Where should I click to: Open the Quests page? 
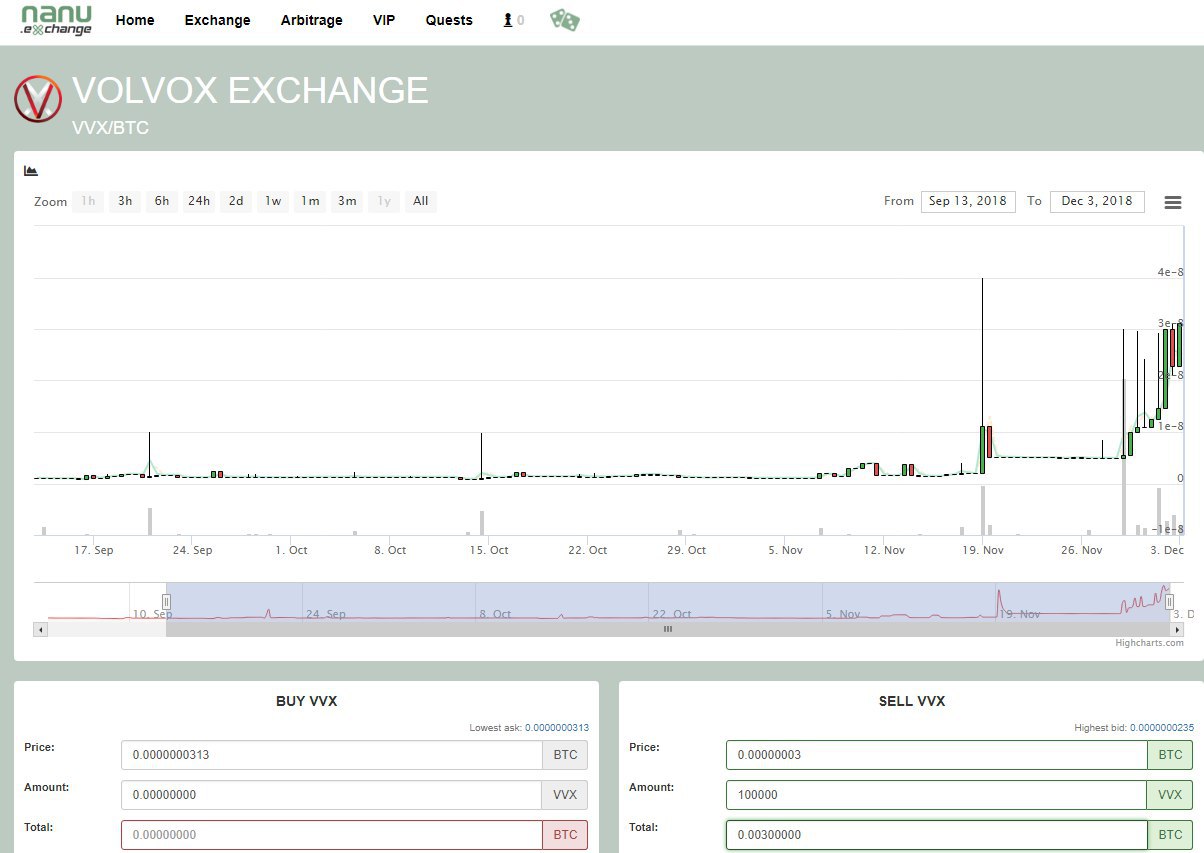point(449,20)
